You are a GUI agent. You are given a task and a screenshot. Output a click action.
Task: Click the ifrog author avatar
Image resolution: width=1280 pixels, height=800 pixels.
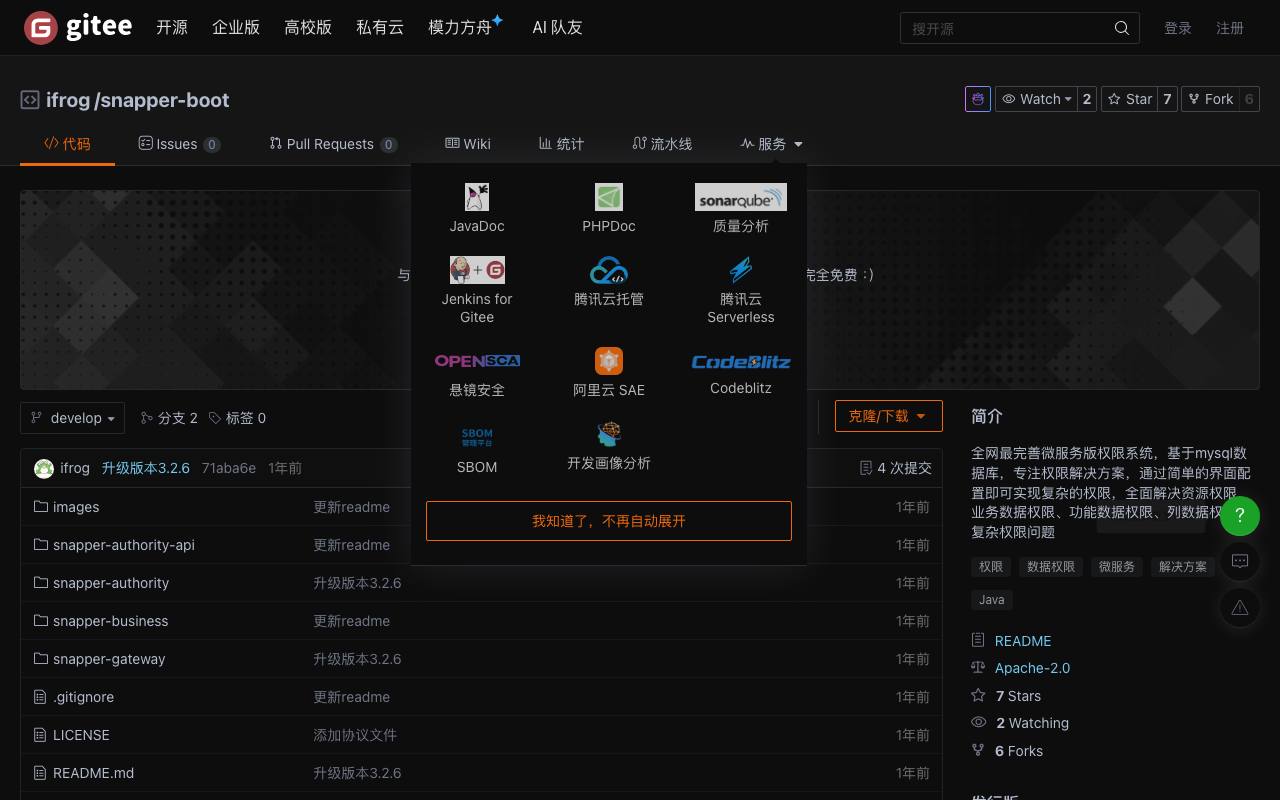[44, 468]
